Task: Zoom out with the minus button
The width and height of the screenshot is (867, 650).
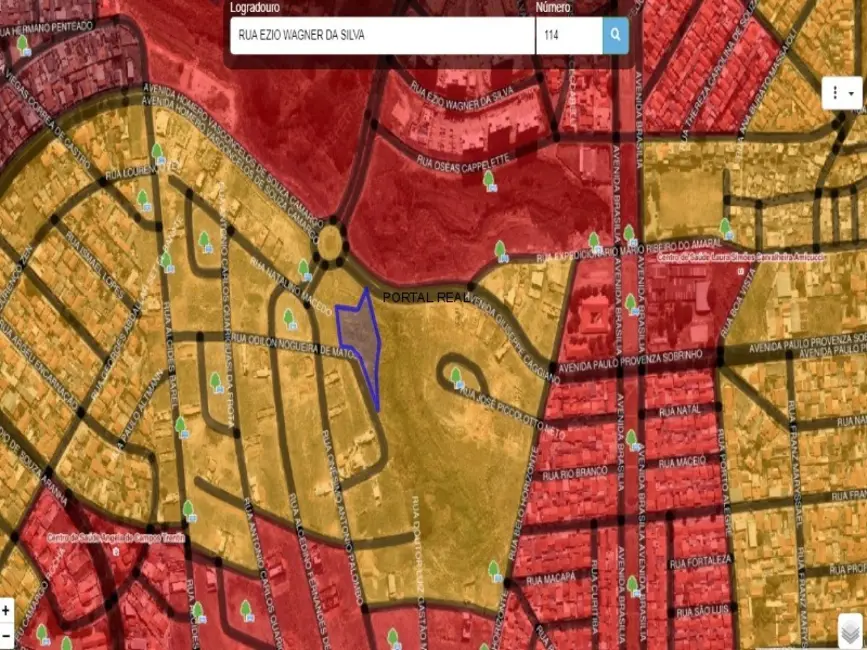Action: point(7,634)
